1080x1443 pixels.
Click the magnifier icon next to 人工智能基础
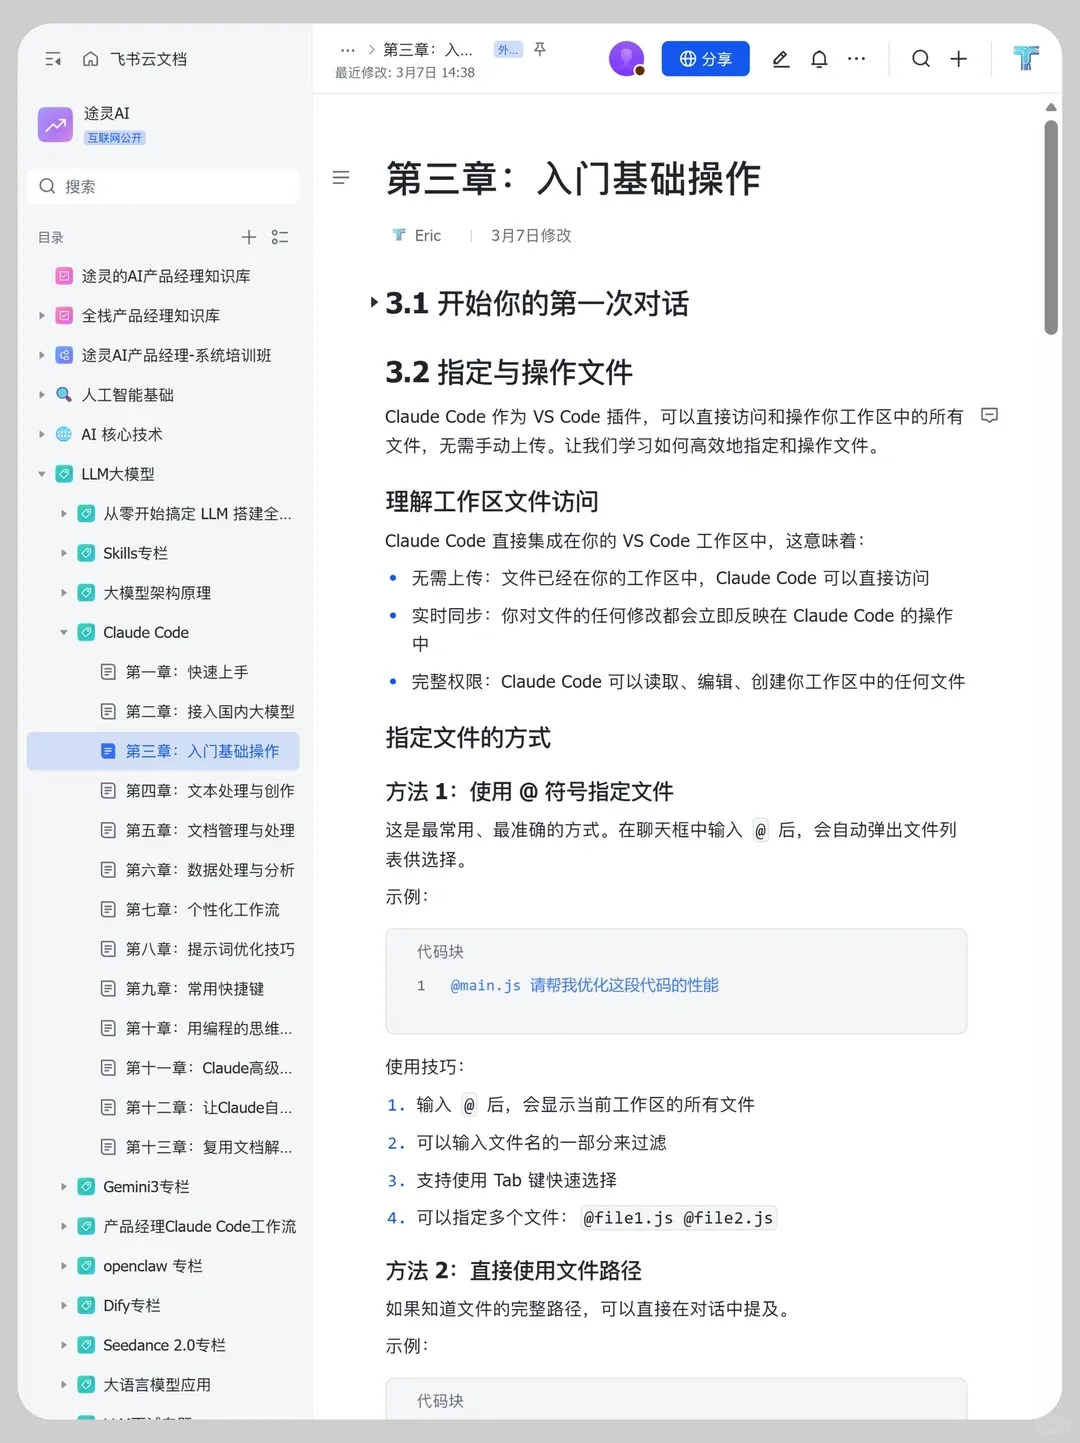tap(64, 395)
